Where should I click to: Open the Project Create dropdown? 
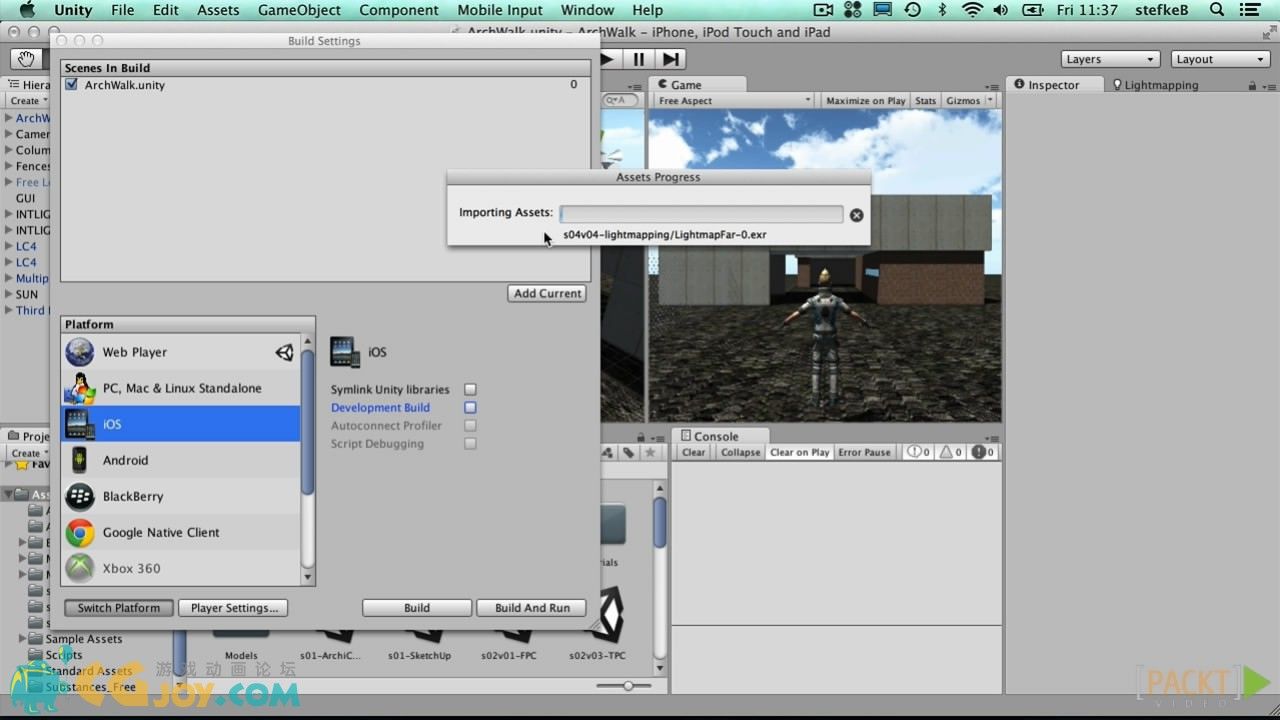click(29, 453)
